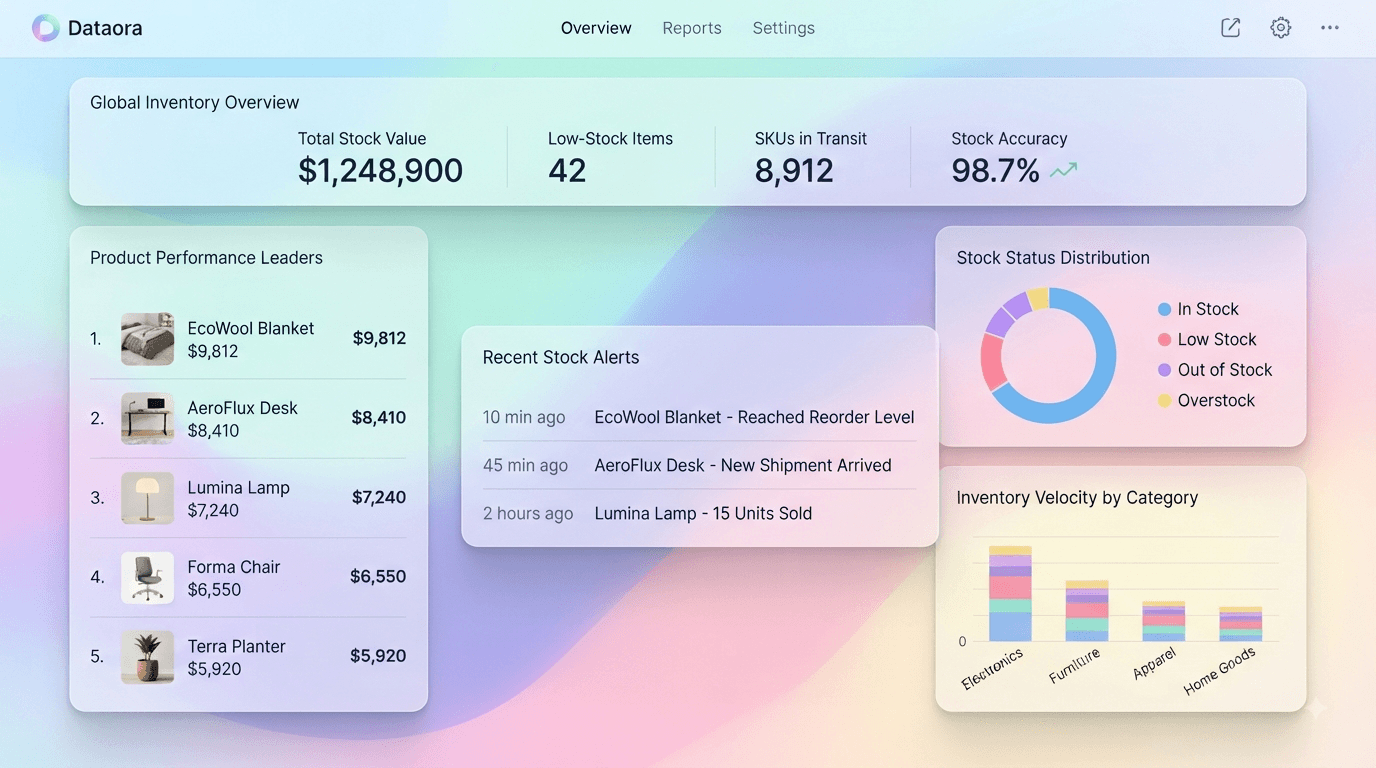Image resolution: width=1376 pixels, height=768 pixels.
Task: Open the settings gear icon
Action: point(1281,28)
